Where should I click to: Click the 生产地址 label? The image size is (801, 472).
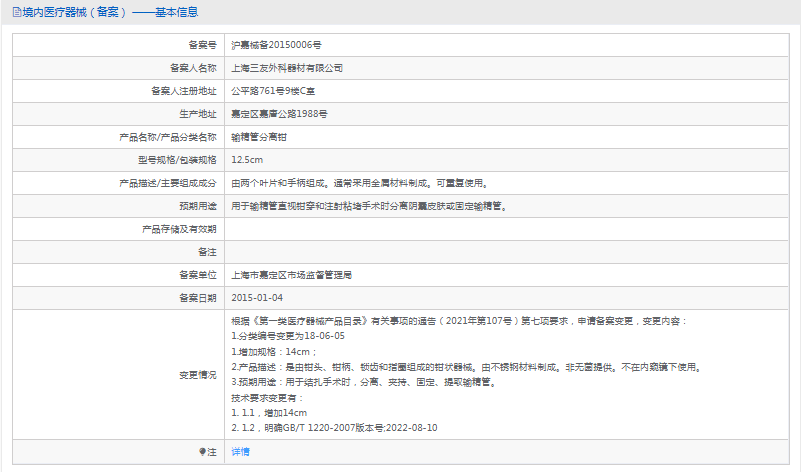click(x=198, y=114)
